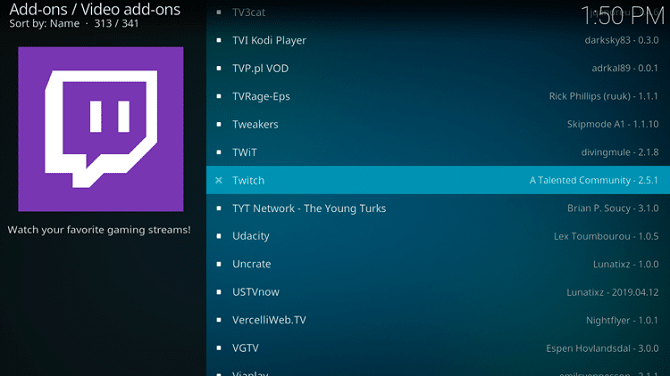
Task: Click the bullet icon beside Udacity
Action: pos(219,236)
